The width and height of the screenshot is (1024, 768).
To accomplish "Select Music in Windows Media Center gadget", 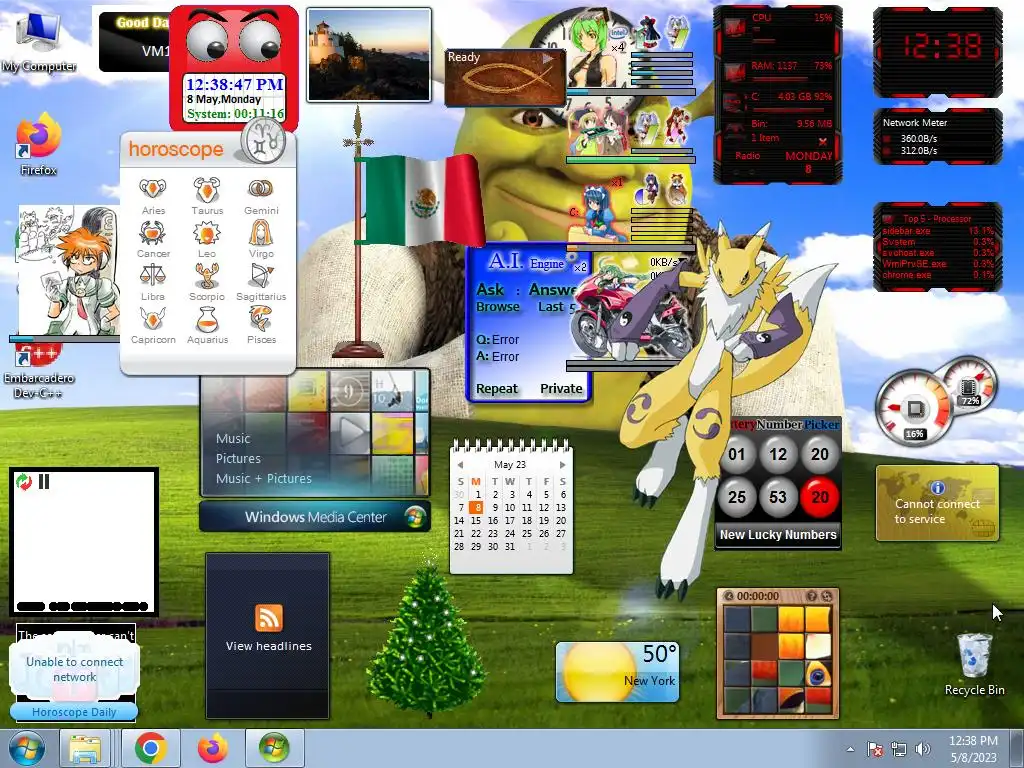I will 233,439.
